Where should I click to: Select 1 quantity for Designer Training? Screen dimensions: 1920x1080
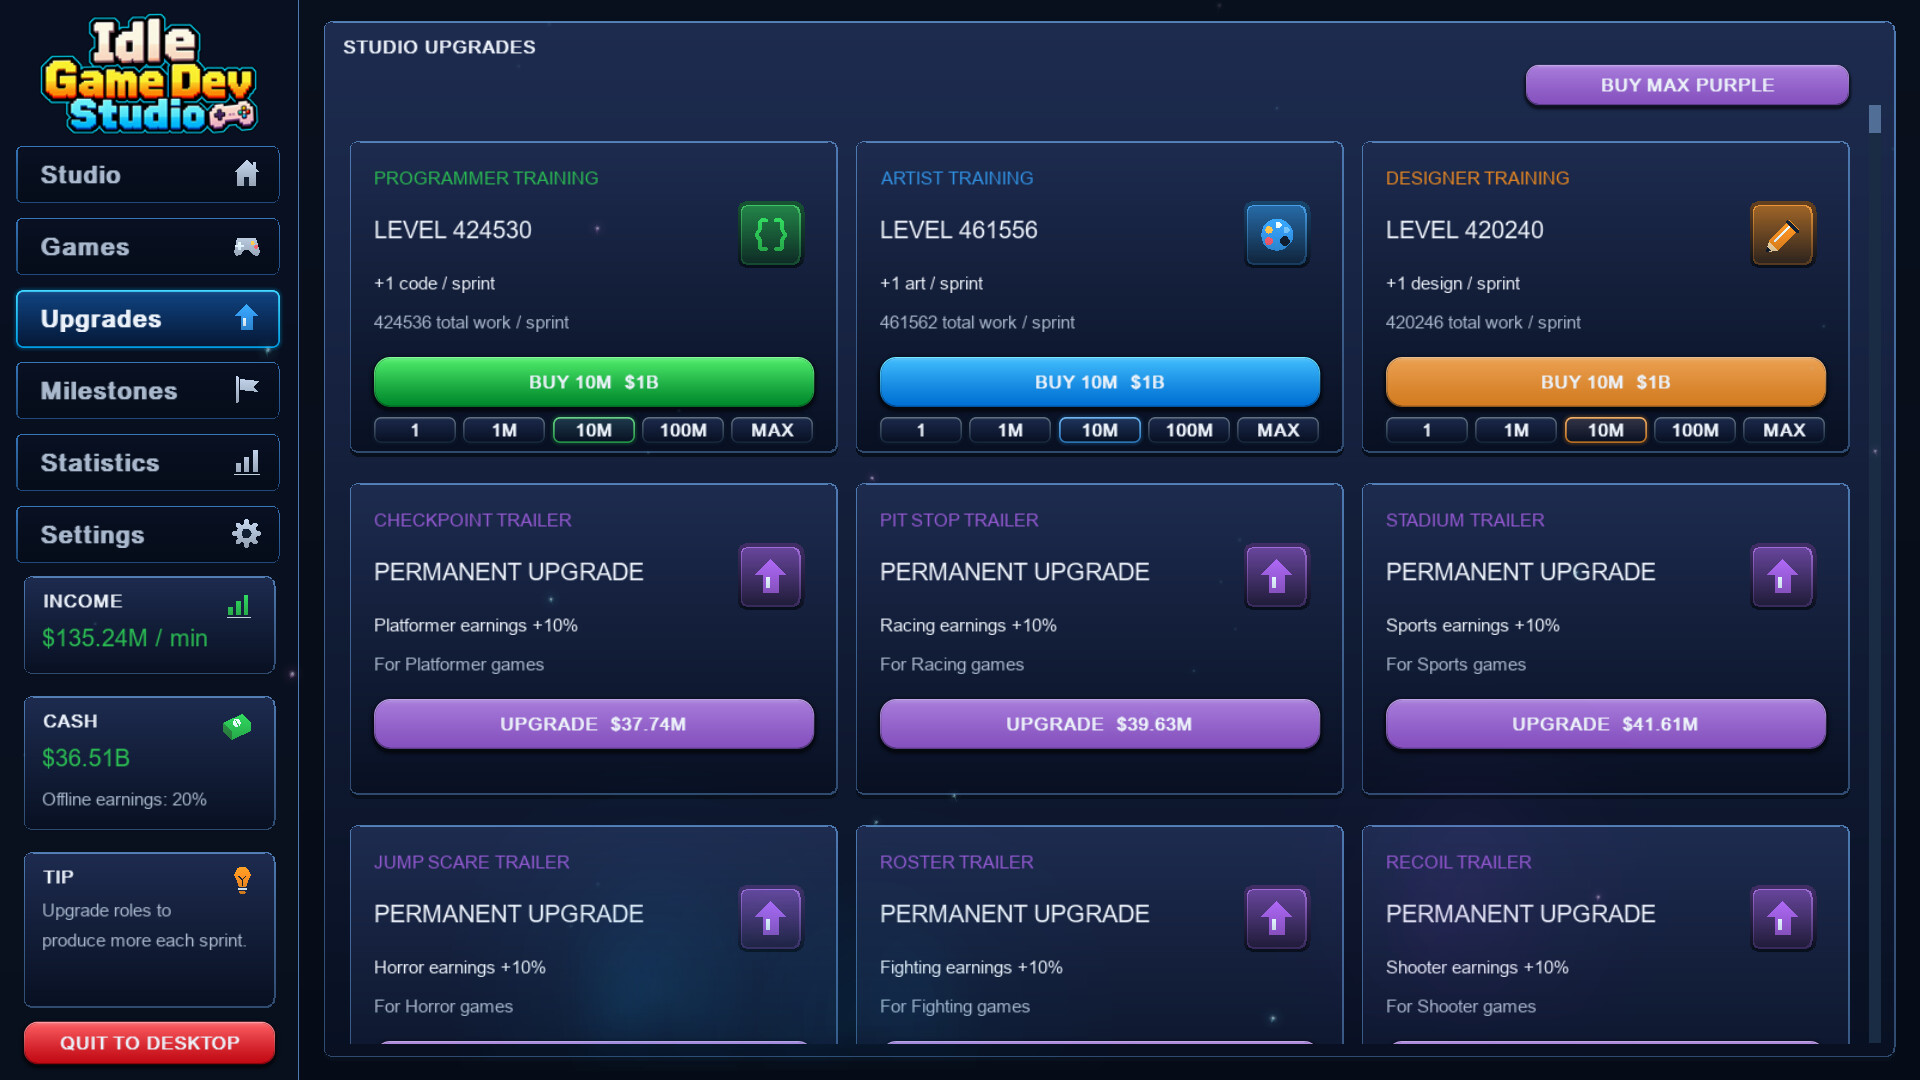click(1427, 430)
